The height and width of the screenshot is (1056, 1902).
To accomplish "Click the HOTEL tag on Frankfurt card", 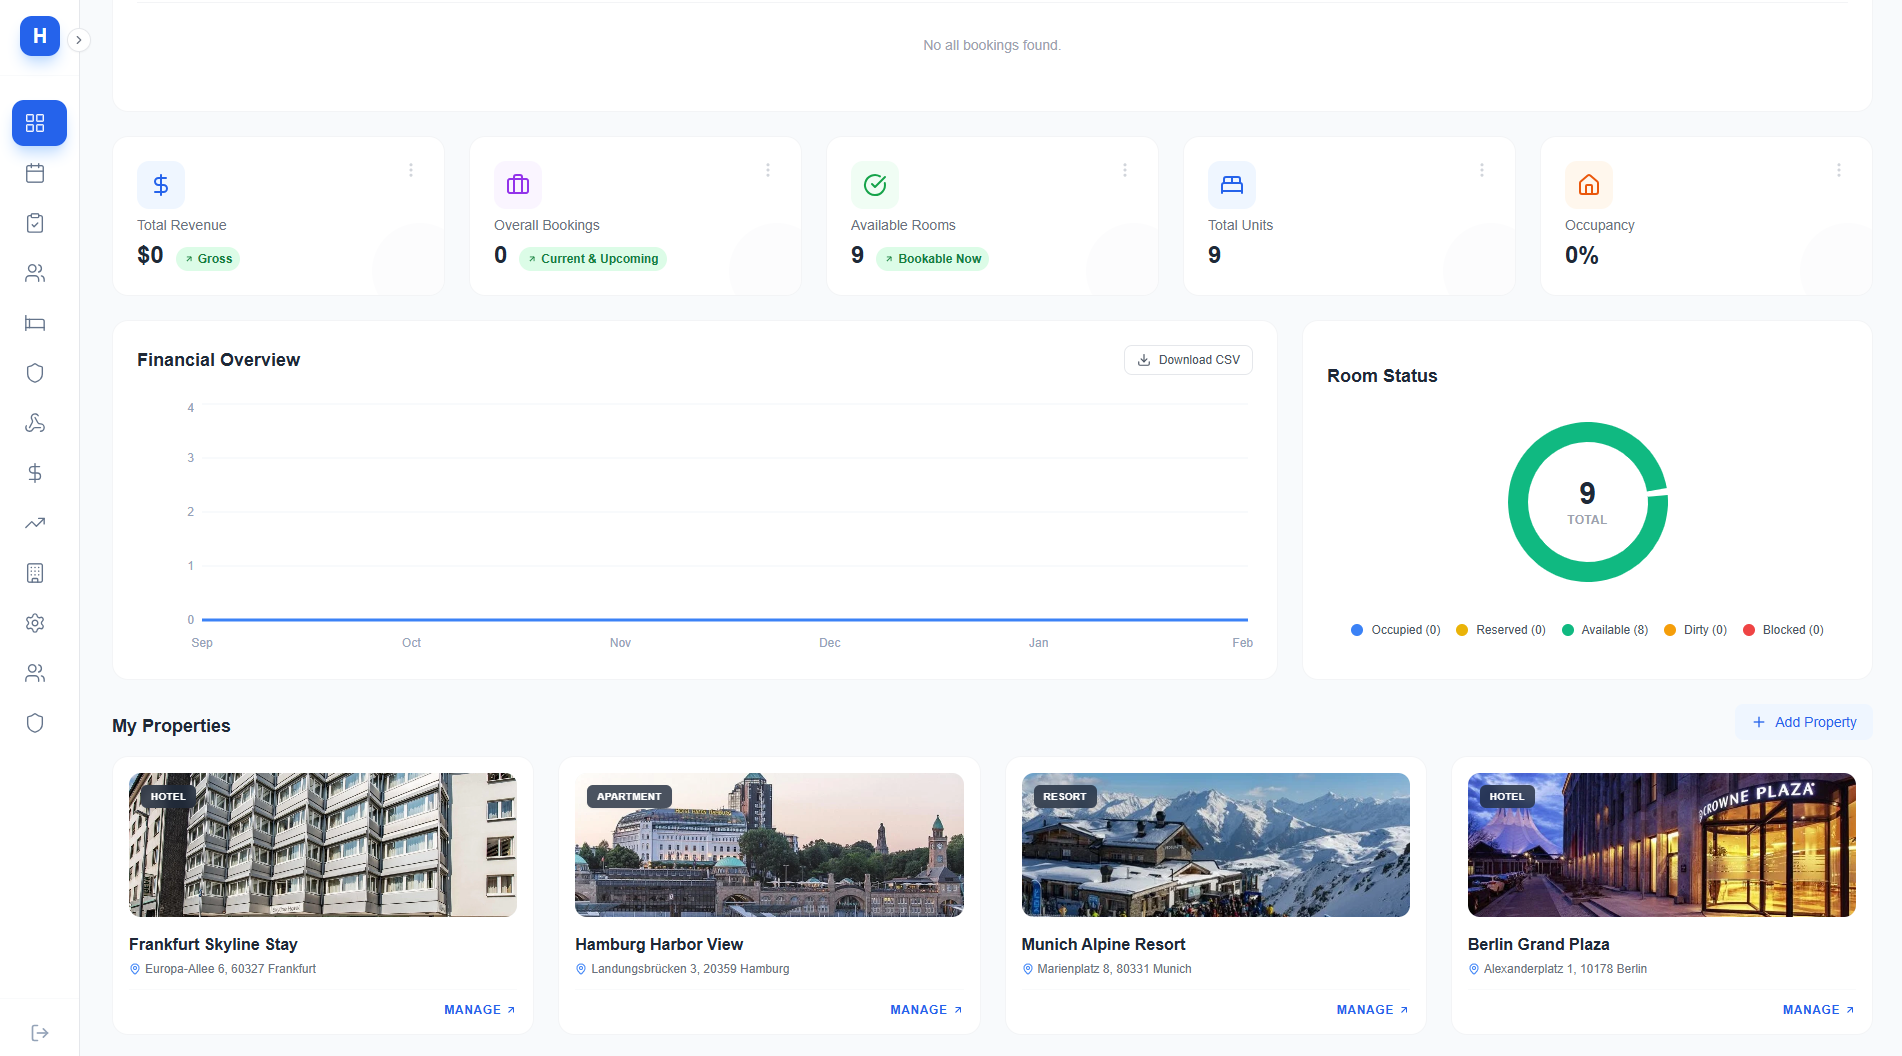I will [168, 797].
